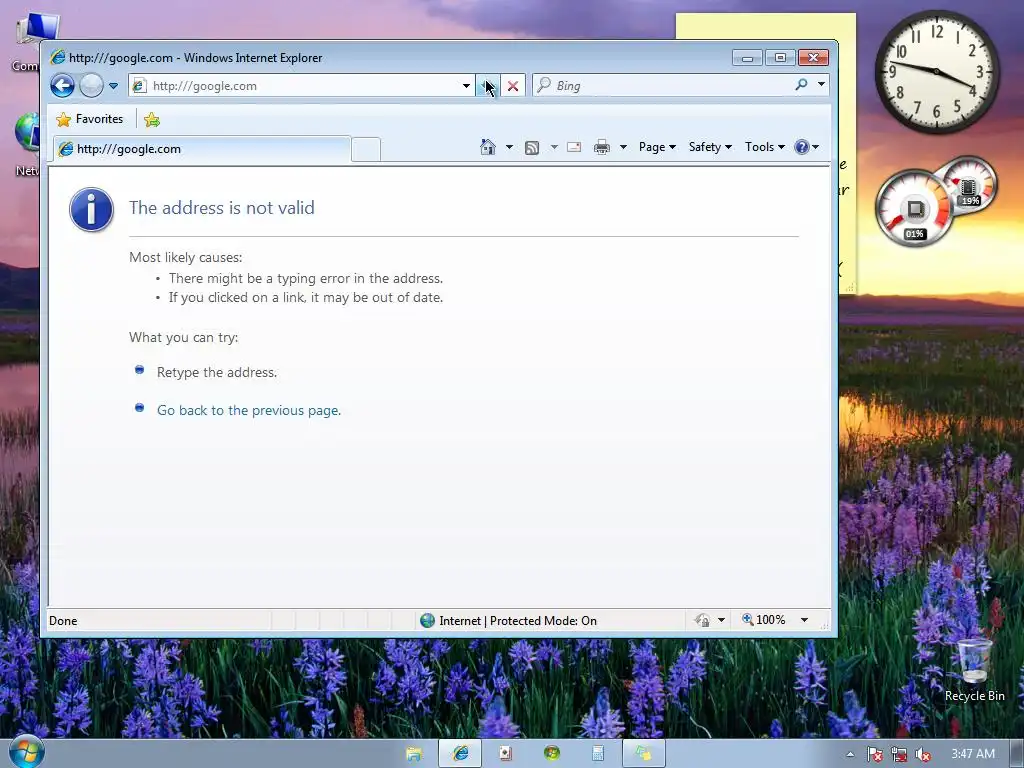Expand the status bar security dropdown arrow
1024x768 pixels.
click(x=721, y=620)
